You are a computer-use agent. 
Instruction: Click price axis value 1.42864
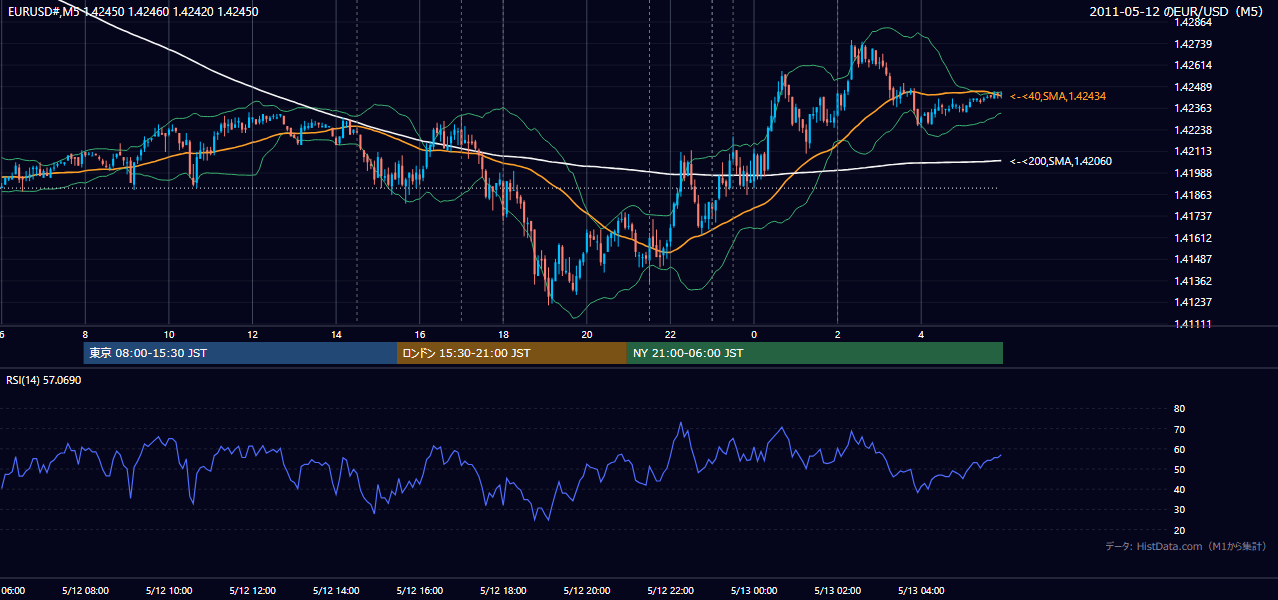coord(1194,22)
